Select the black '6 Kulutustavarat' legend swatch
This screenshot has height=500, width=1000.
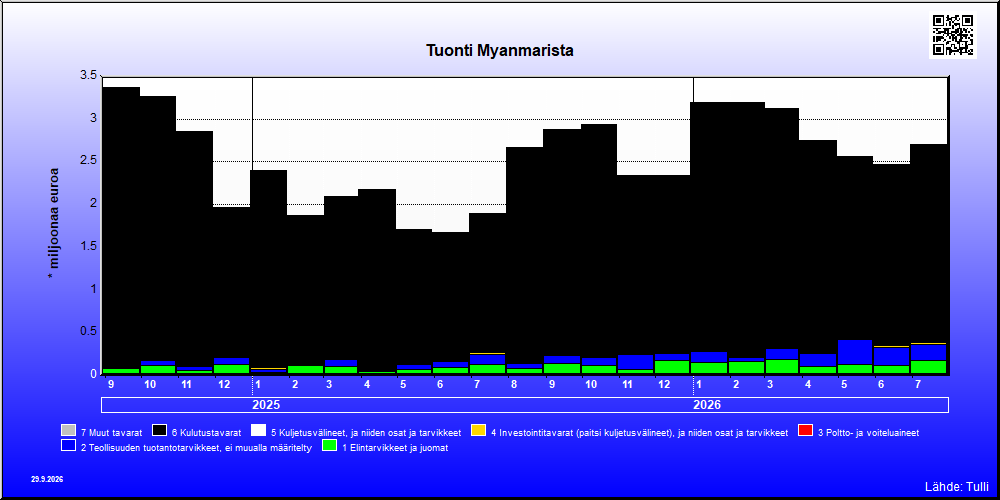coord(159,432)
